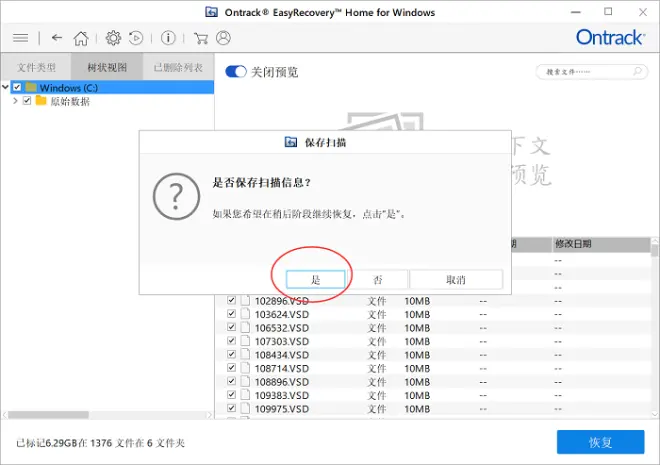Click 是 to save scan info

316,279
